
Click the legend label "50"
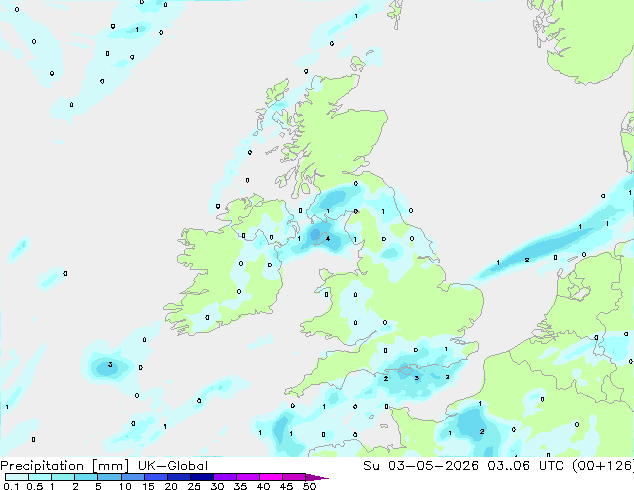[x=309, y=486]
